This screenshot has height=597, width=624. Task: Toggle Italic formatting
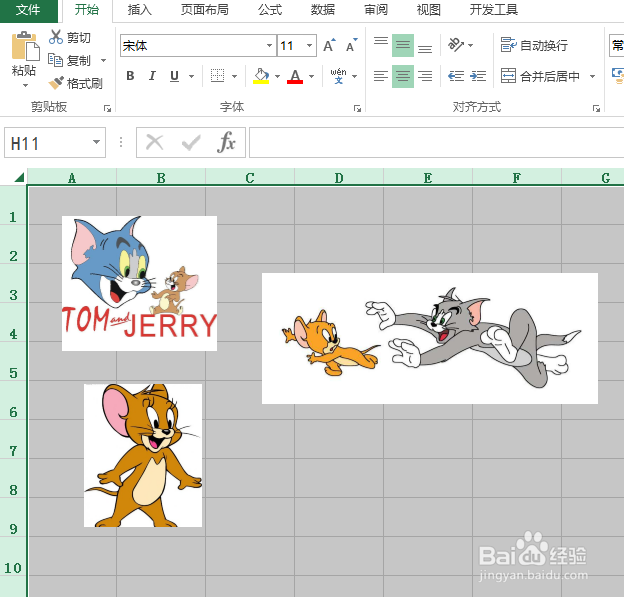(152, 76)
